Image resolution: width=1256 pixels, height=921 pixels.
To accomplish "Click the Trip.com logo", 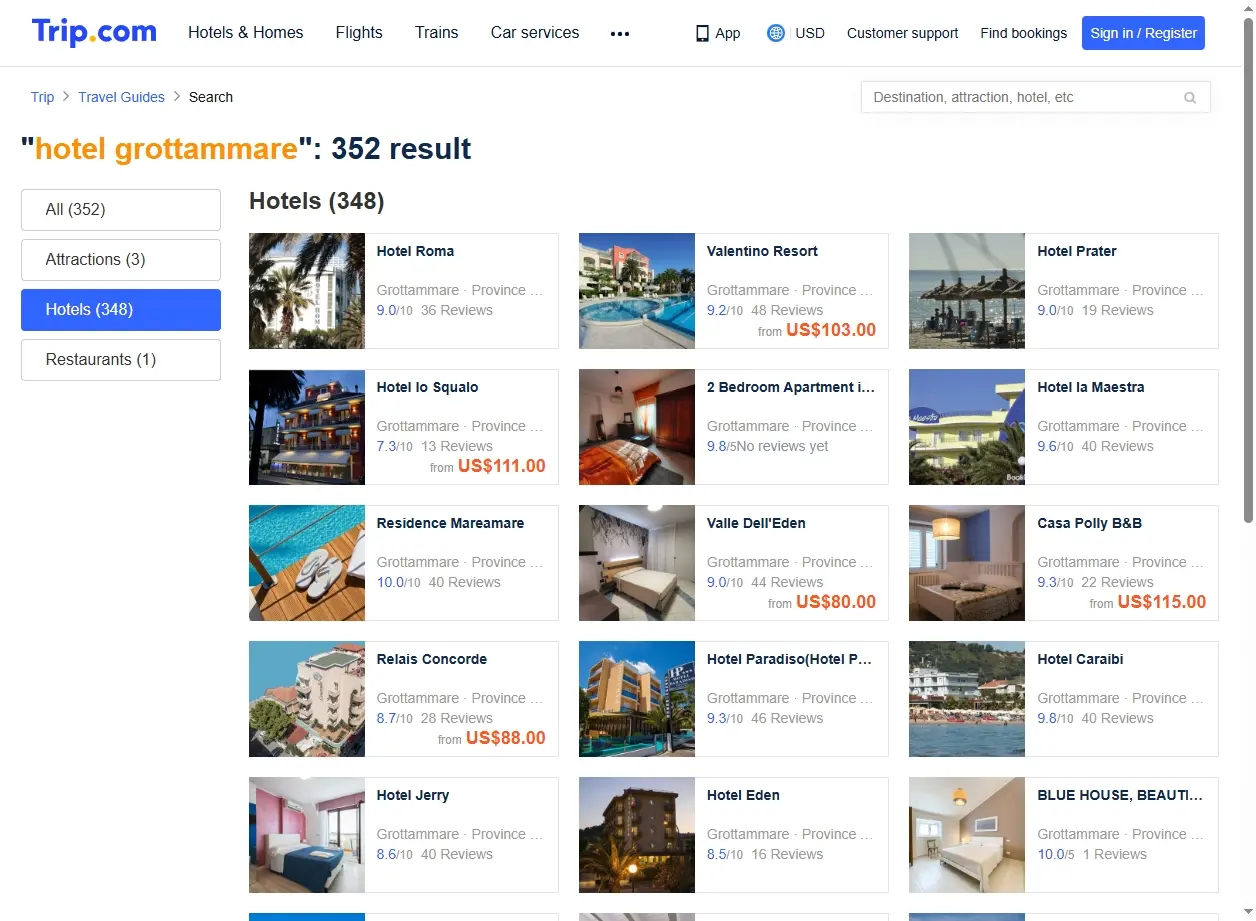I will click(x=94, y=32).
